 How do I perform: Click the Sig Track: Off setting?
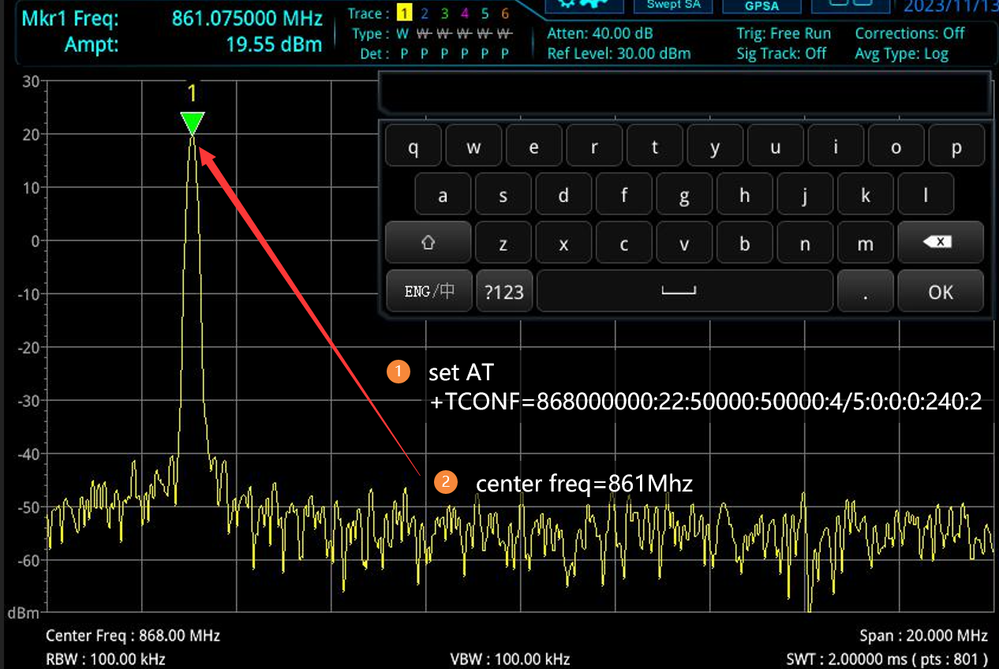(781, 54)
